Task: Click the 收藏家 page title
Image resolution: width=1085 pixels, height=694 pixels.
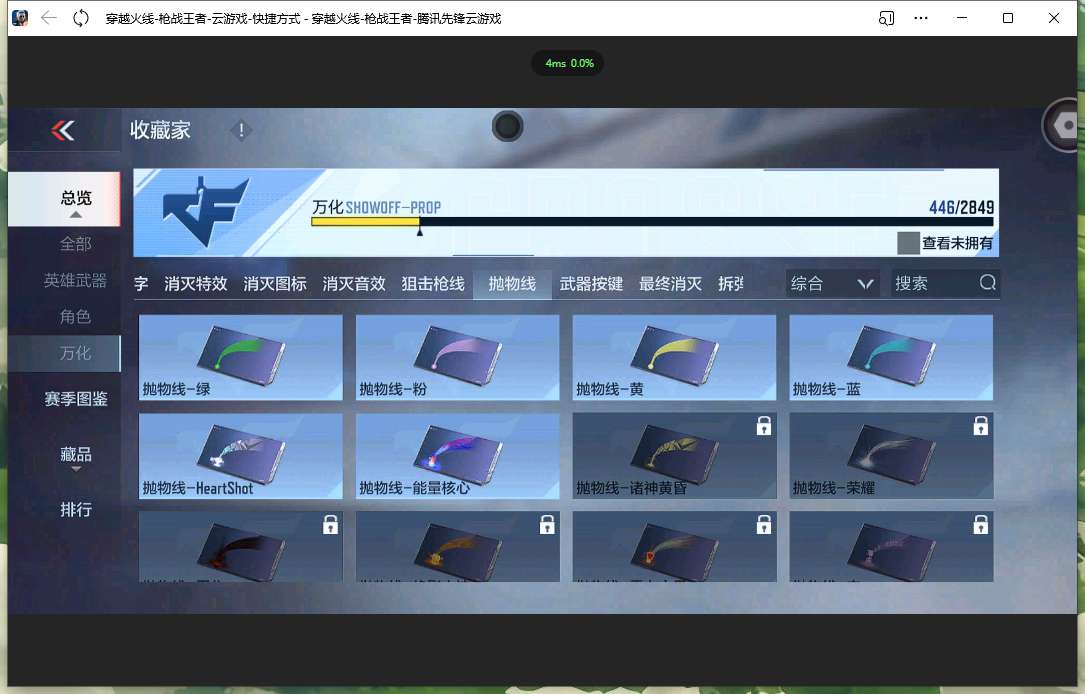Action: [x=160, y=130]
